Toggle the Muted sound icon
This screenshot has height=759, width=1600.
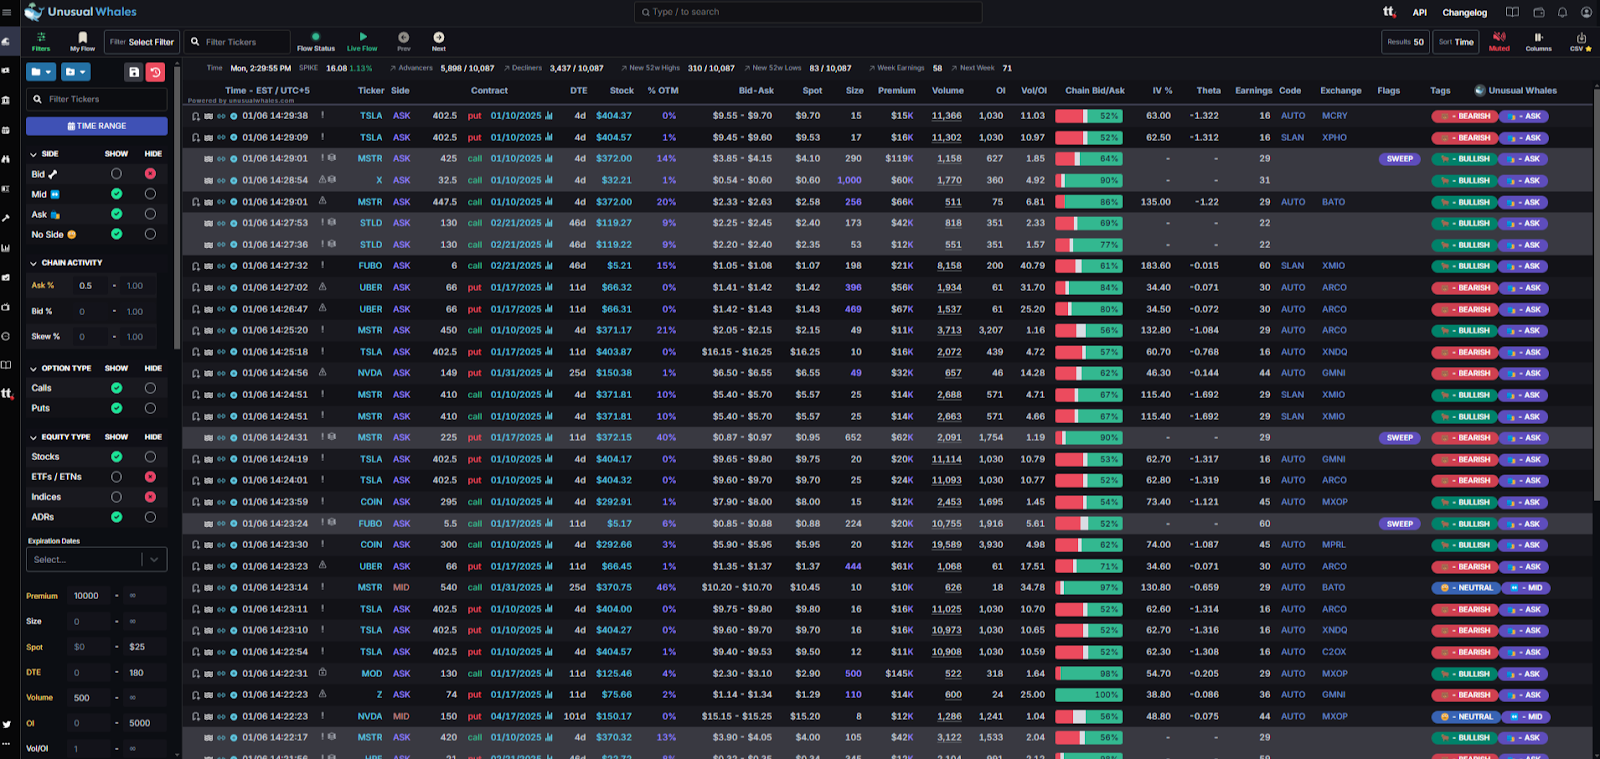click(x=1499, y=41)
